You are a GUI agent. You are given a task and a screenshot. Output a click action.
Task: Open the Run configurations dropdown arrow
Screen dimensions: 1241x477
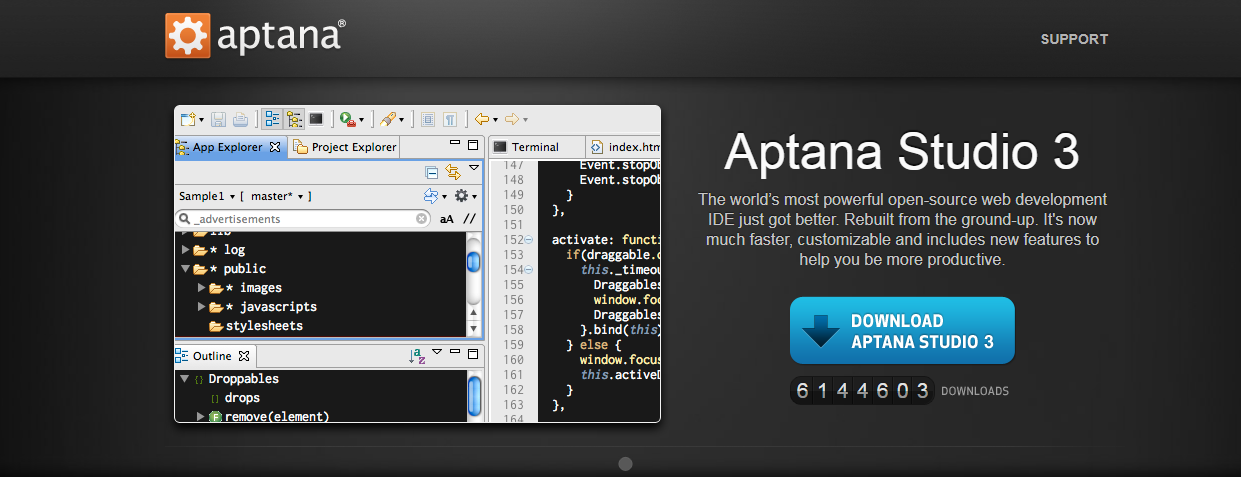[x=361, y=120]
